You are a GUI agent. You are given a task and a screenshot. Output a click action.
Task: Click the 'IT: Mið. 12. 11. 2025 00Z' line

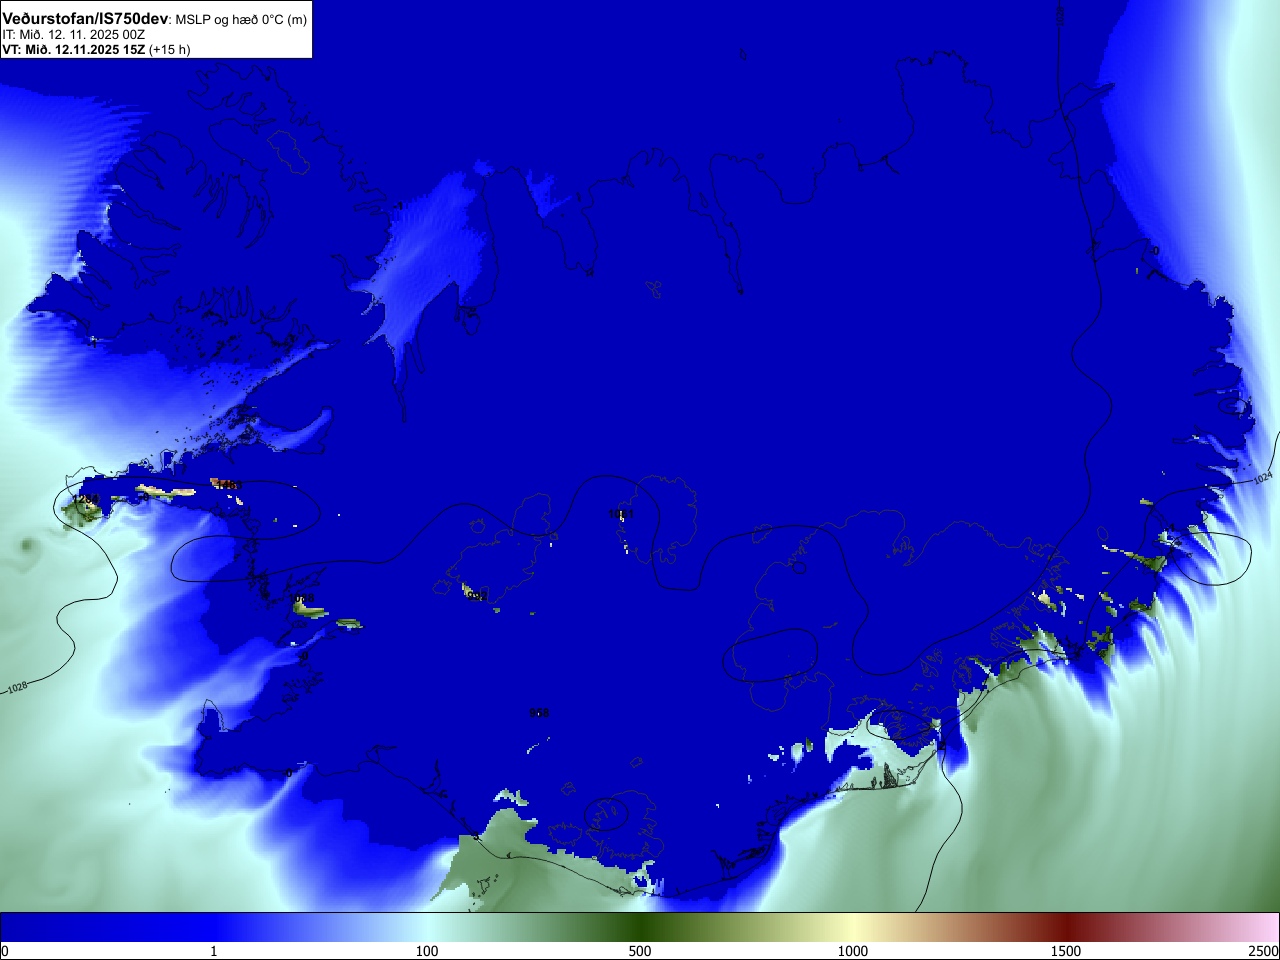[74, 35]
